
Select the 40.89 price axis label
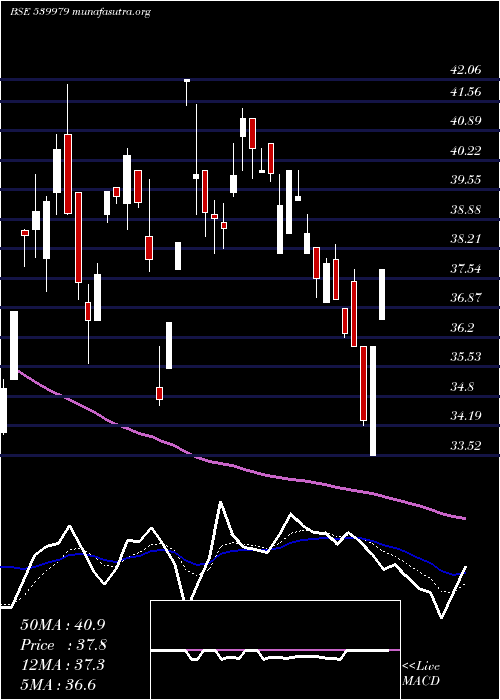click(466, 121)
